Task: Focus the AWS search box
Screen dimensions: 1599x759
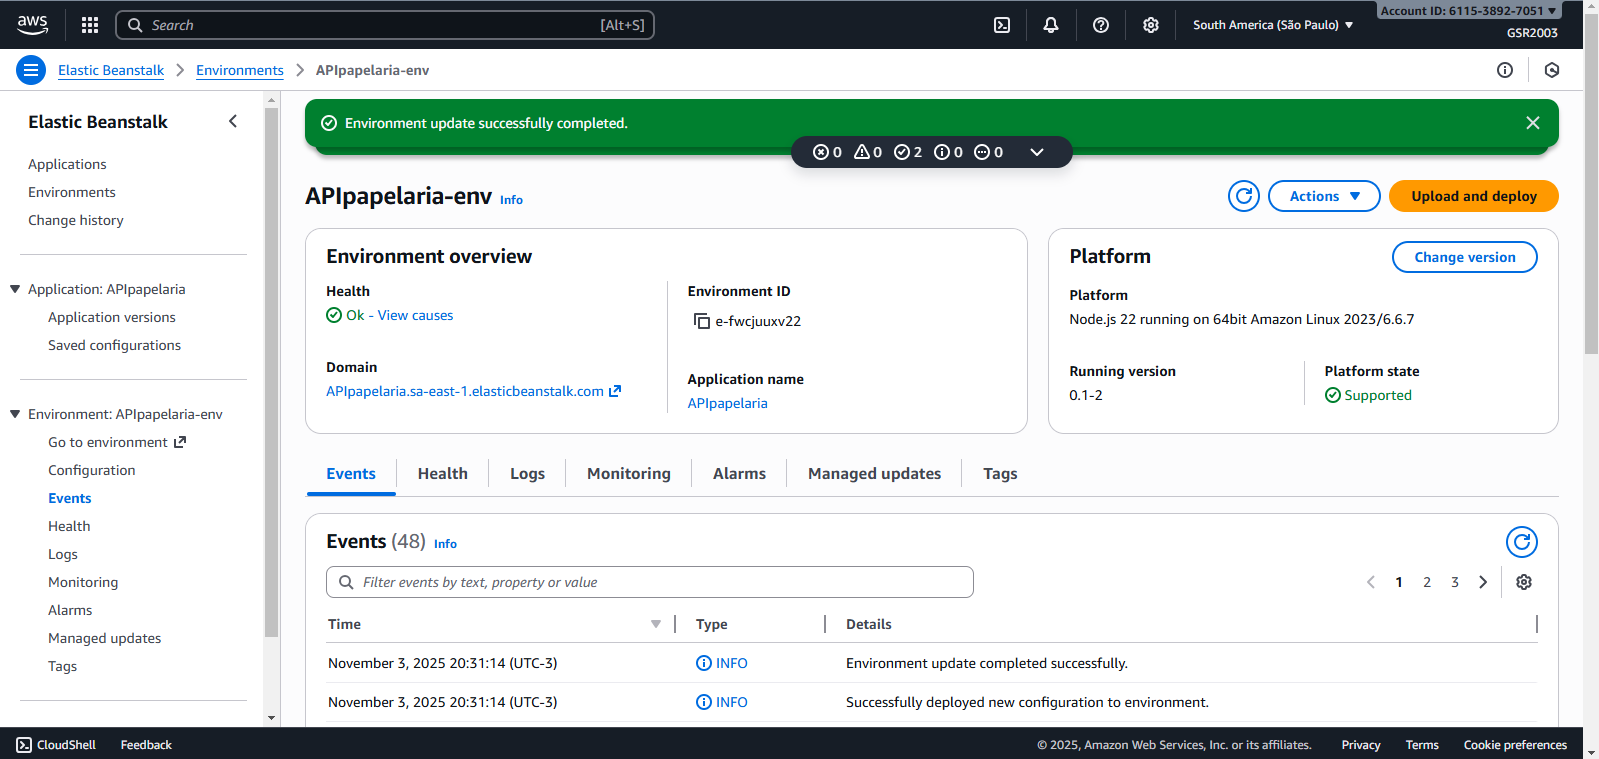Action: coord(385,25)
